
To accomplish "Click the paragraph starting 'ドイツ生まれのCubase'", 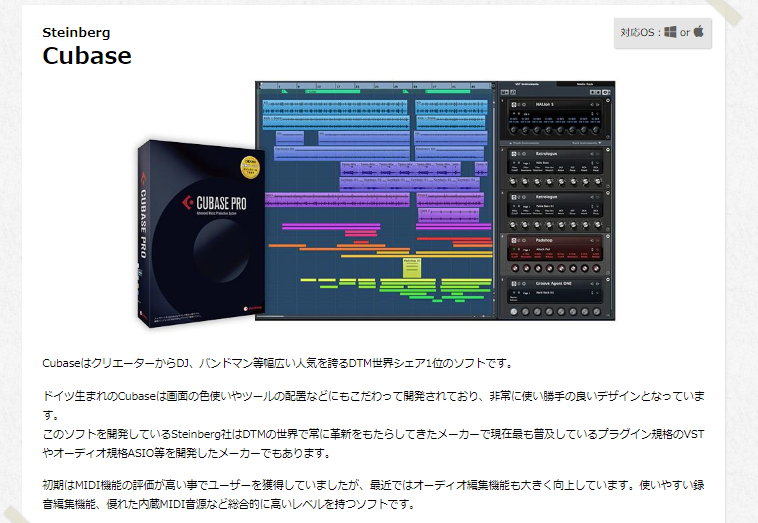I will [x=374, y=424].
